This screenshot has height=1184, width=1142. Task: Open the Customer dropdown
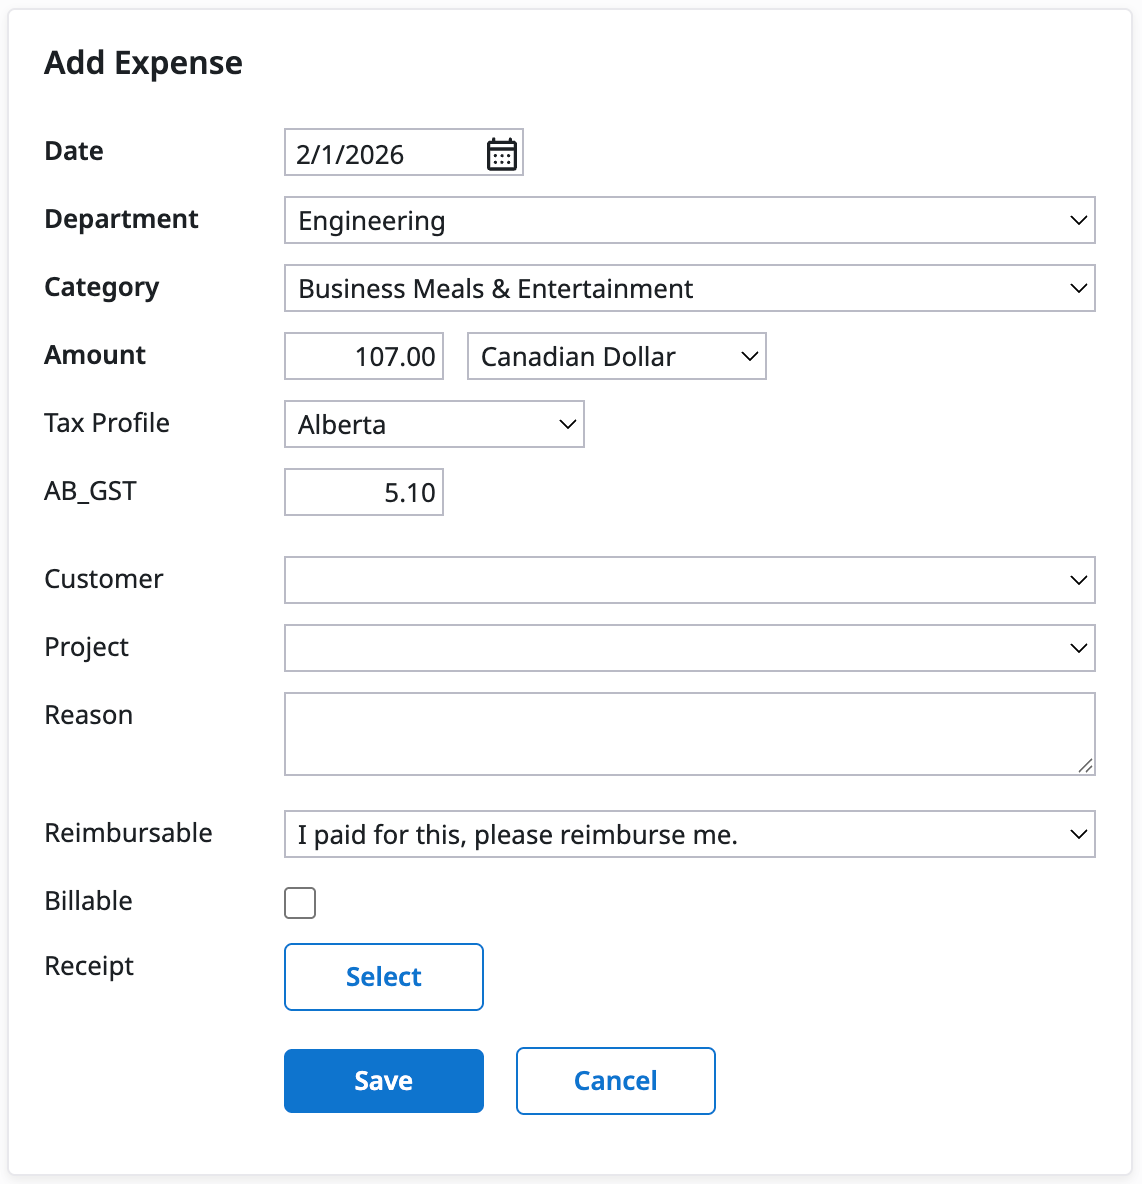click(x=689, y=581)
